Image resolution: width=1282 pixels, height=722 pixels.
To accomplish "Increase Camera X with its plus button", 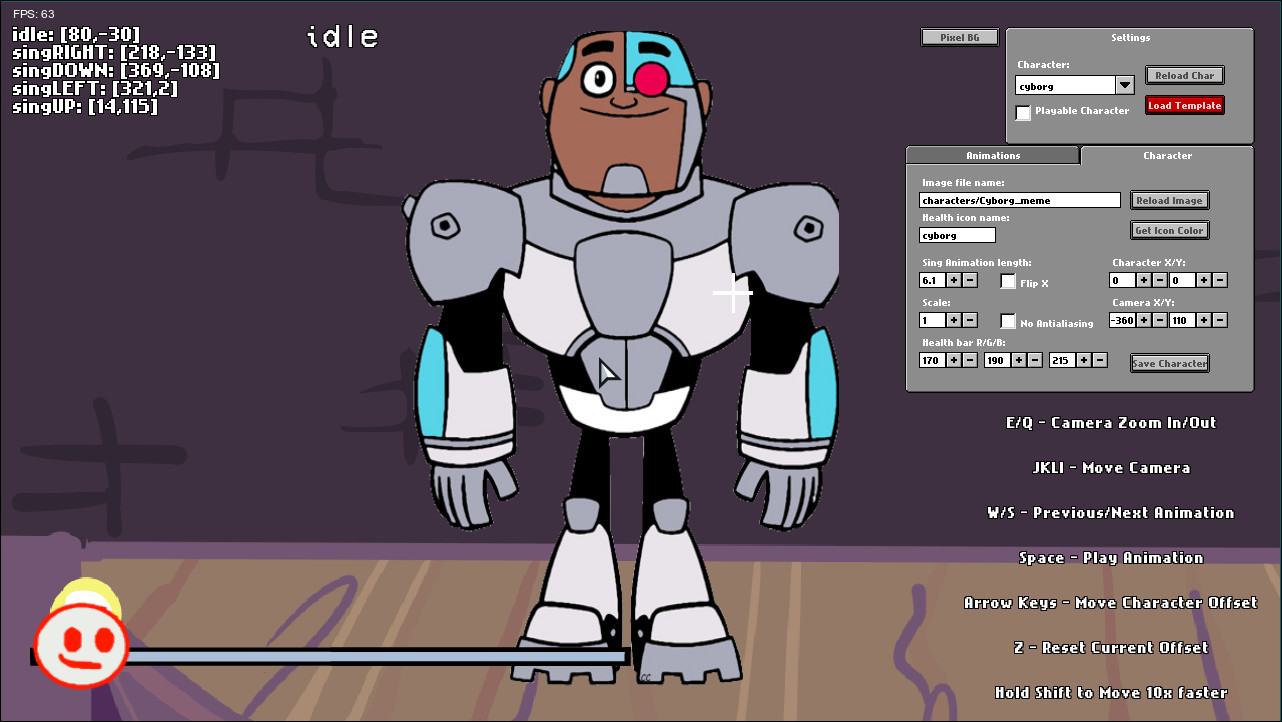I will pos(1144,320).
